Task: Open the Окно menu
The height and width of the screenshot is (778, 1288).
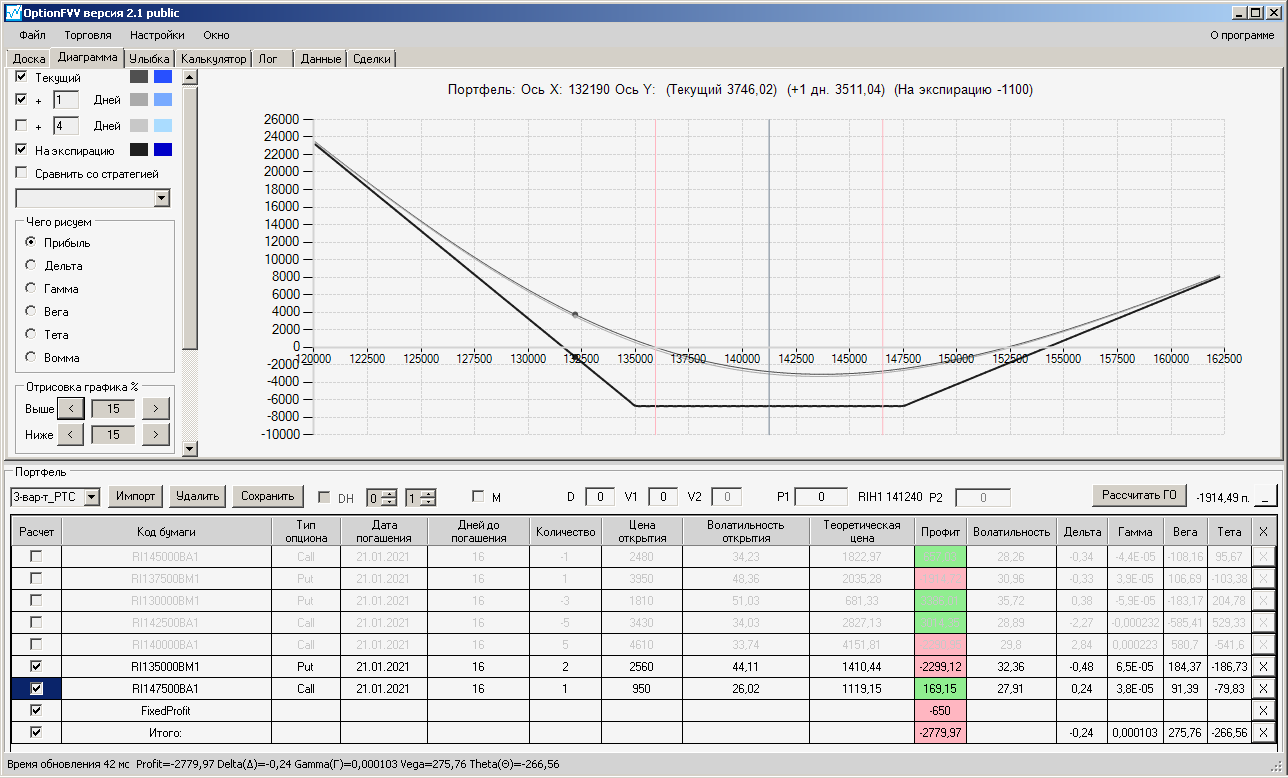Action: (217, 35)
